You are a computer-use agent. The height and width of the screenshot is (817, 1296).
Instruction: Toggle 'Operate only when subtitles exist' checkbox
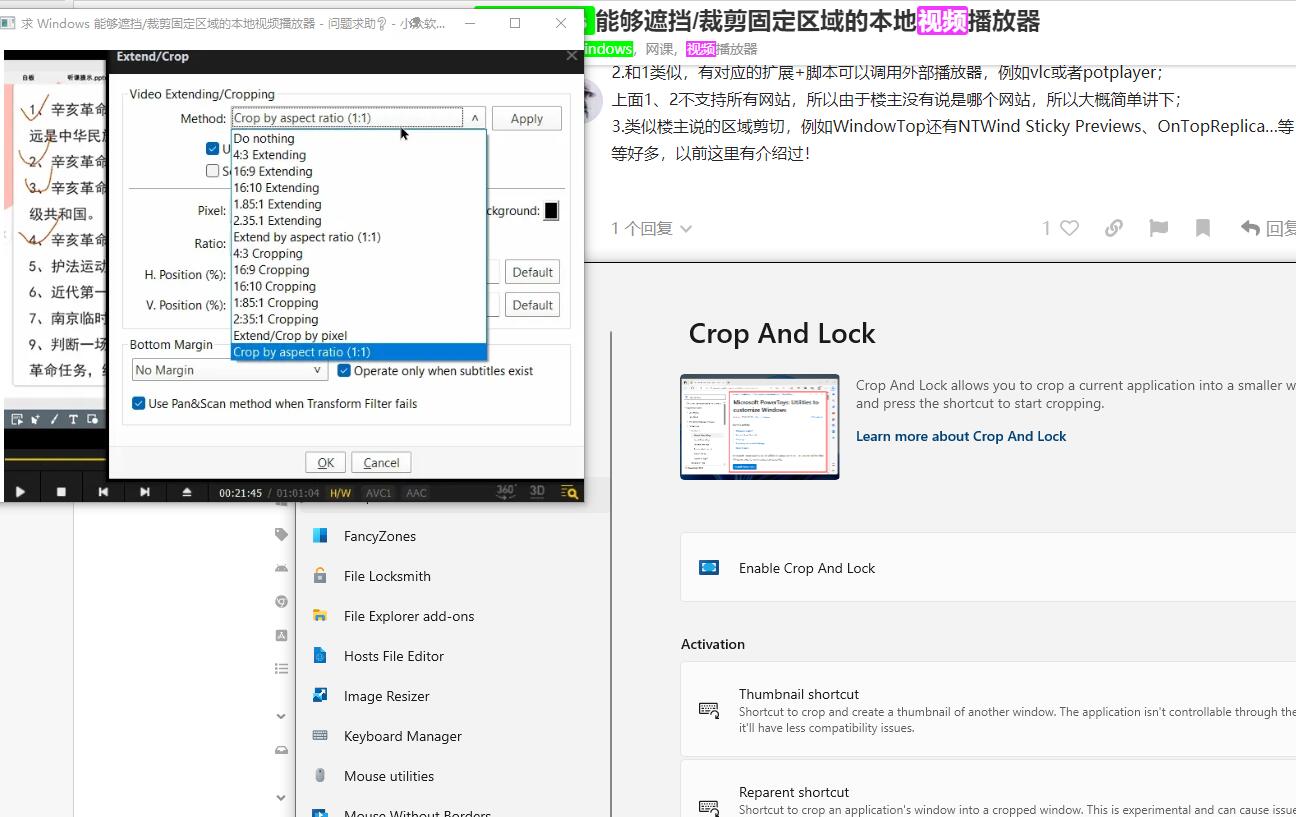coord(344,370)
